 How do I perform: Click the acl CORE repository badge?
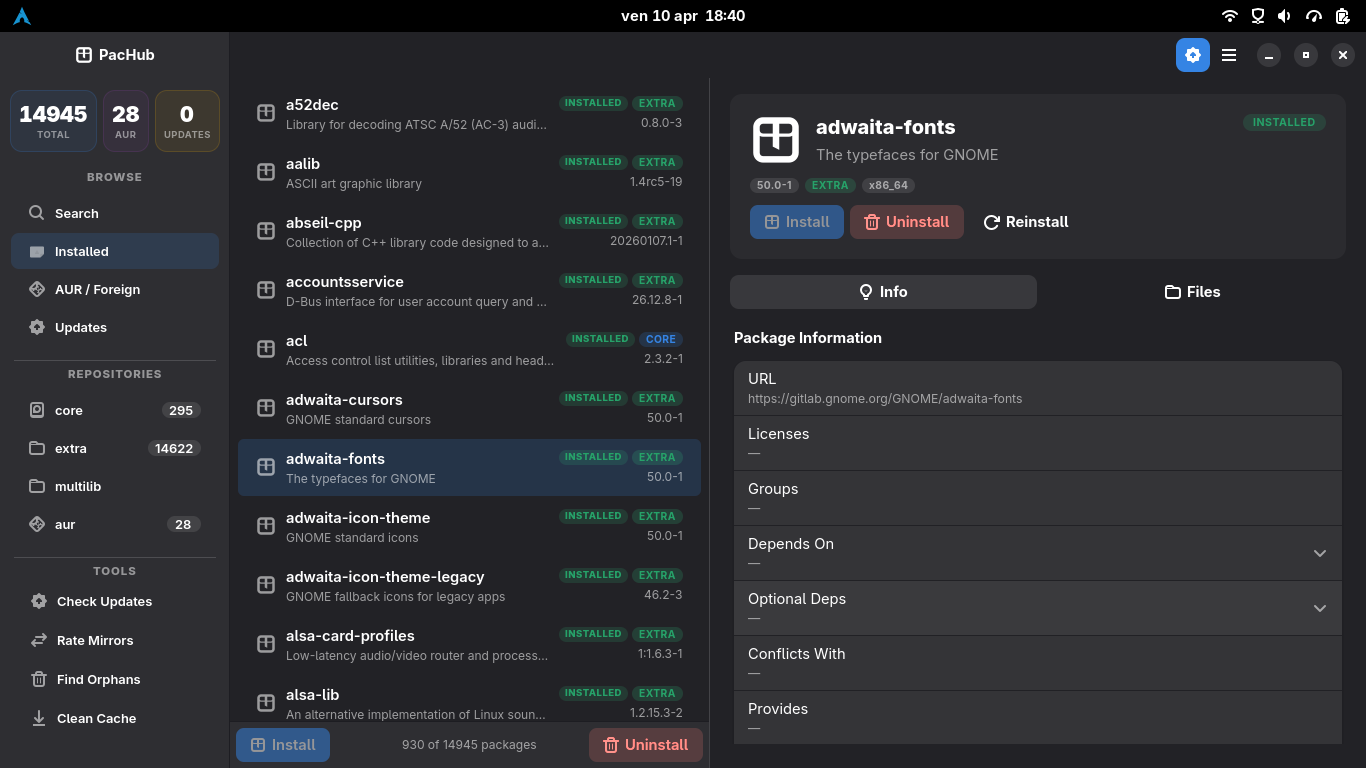(660, 339)
